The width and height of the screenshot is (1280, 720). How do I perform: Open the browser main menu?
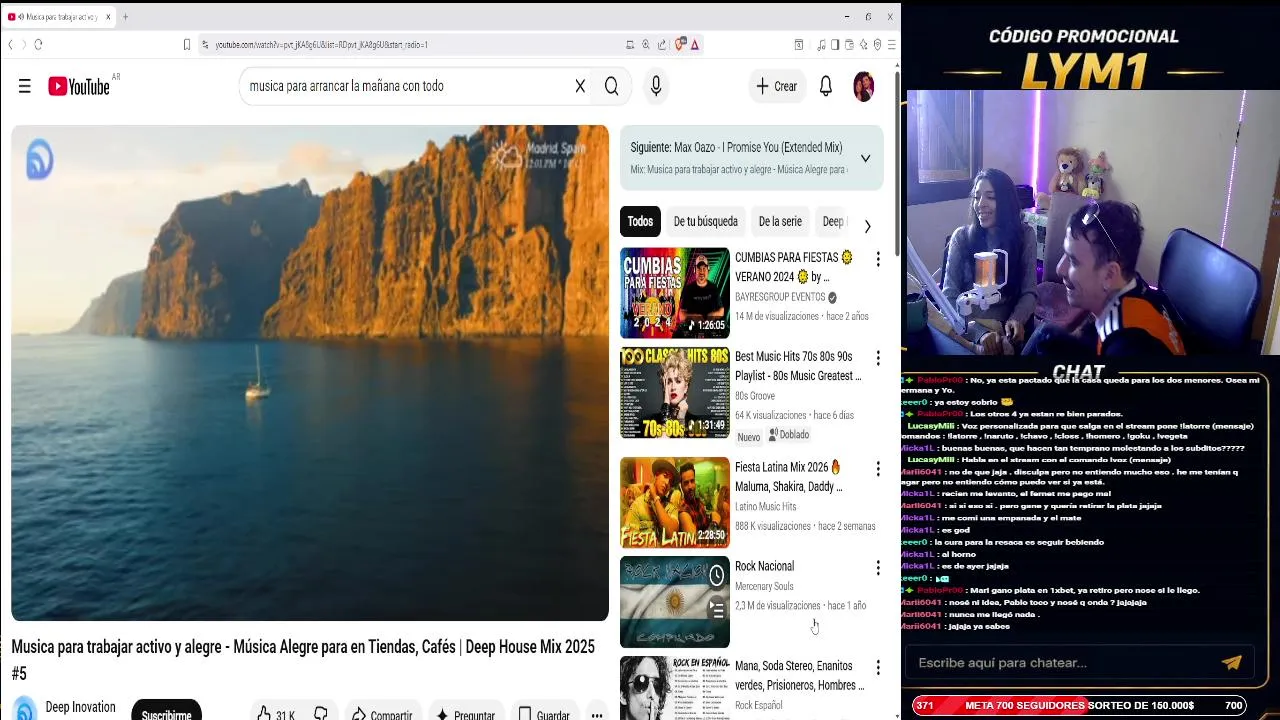891,44
